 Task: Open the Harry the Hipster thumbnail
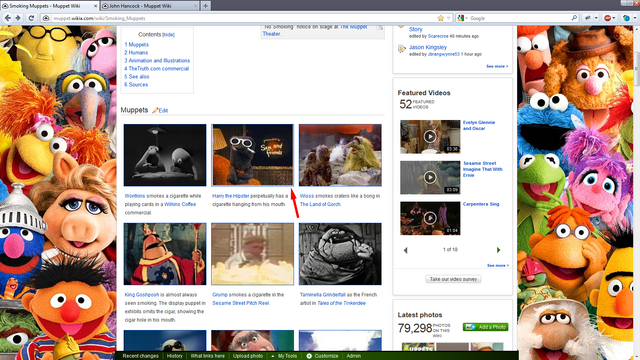click(x=252, y=155)
